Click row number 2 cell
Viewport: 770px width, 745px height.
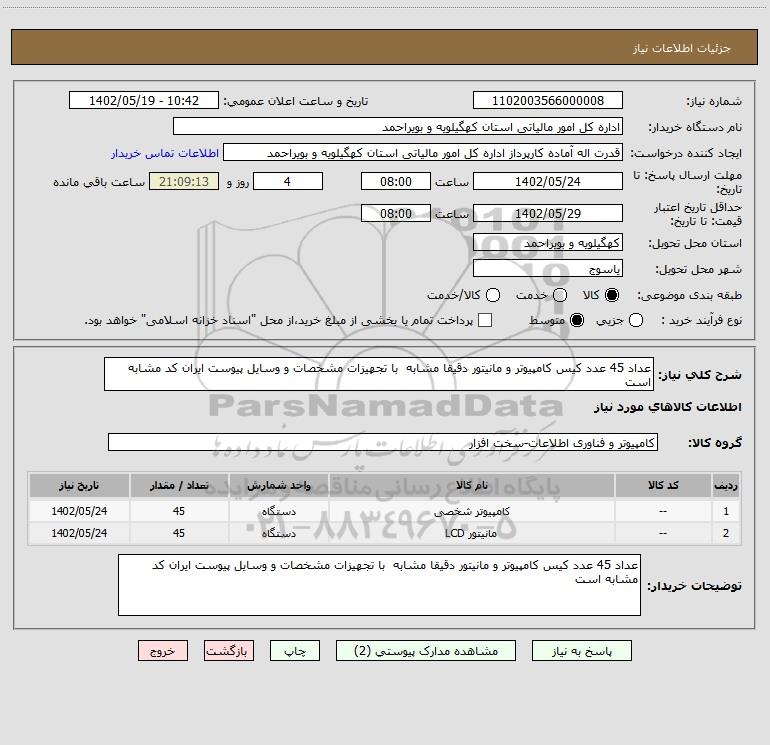(x=726, y=533)
